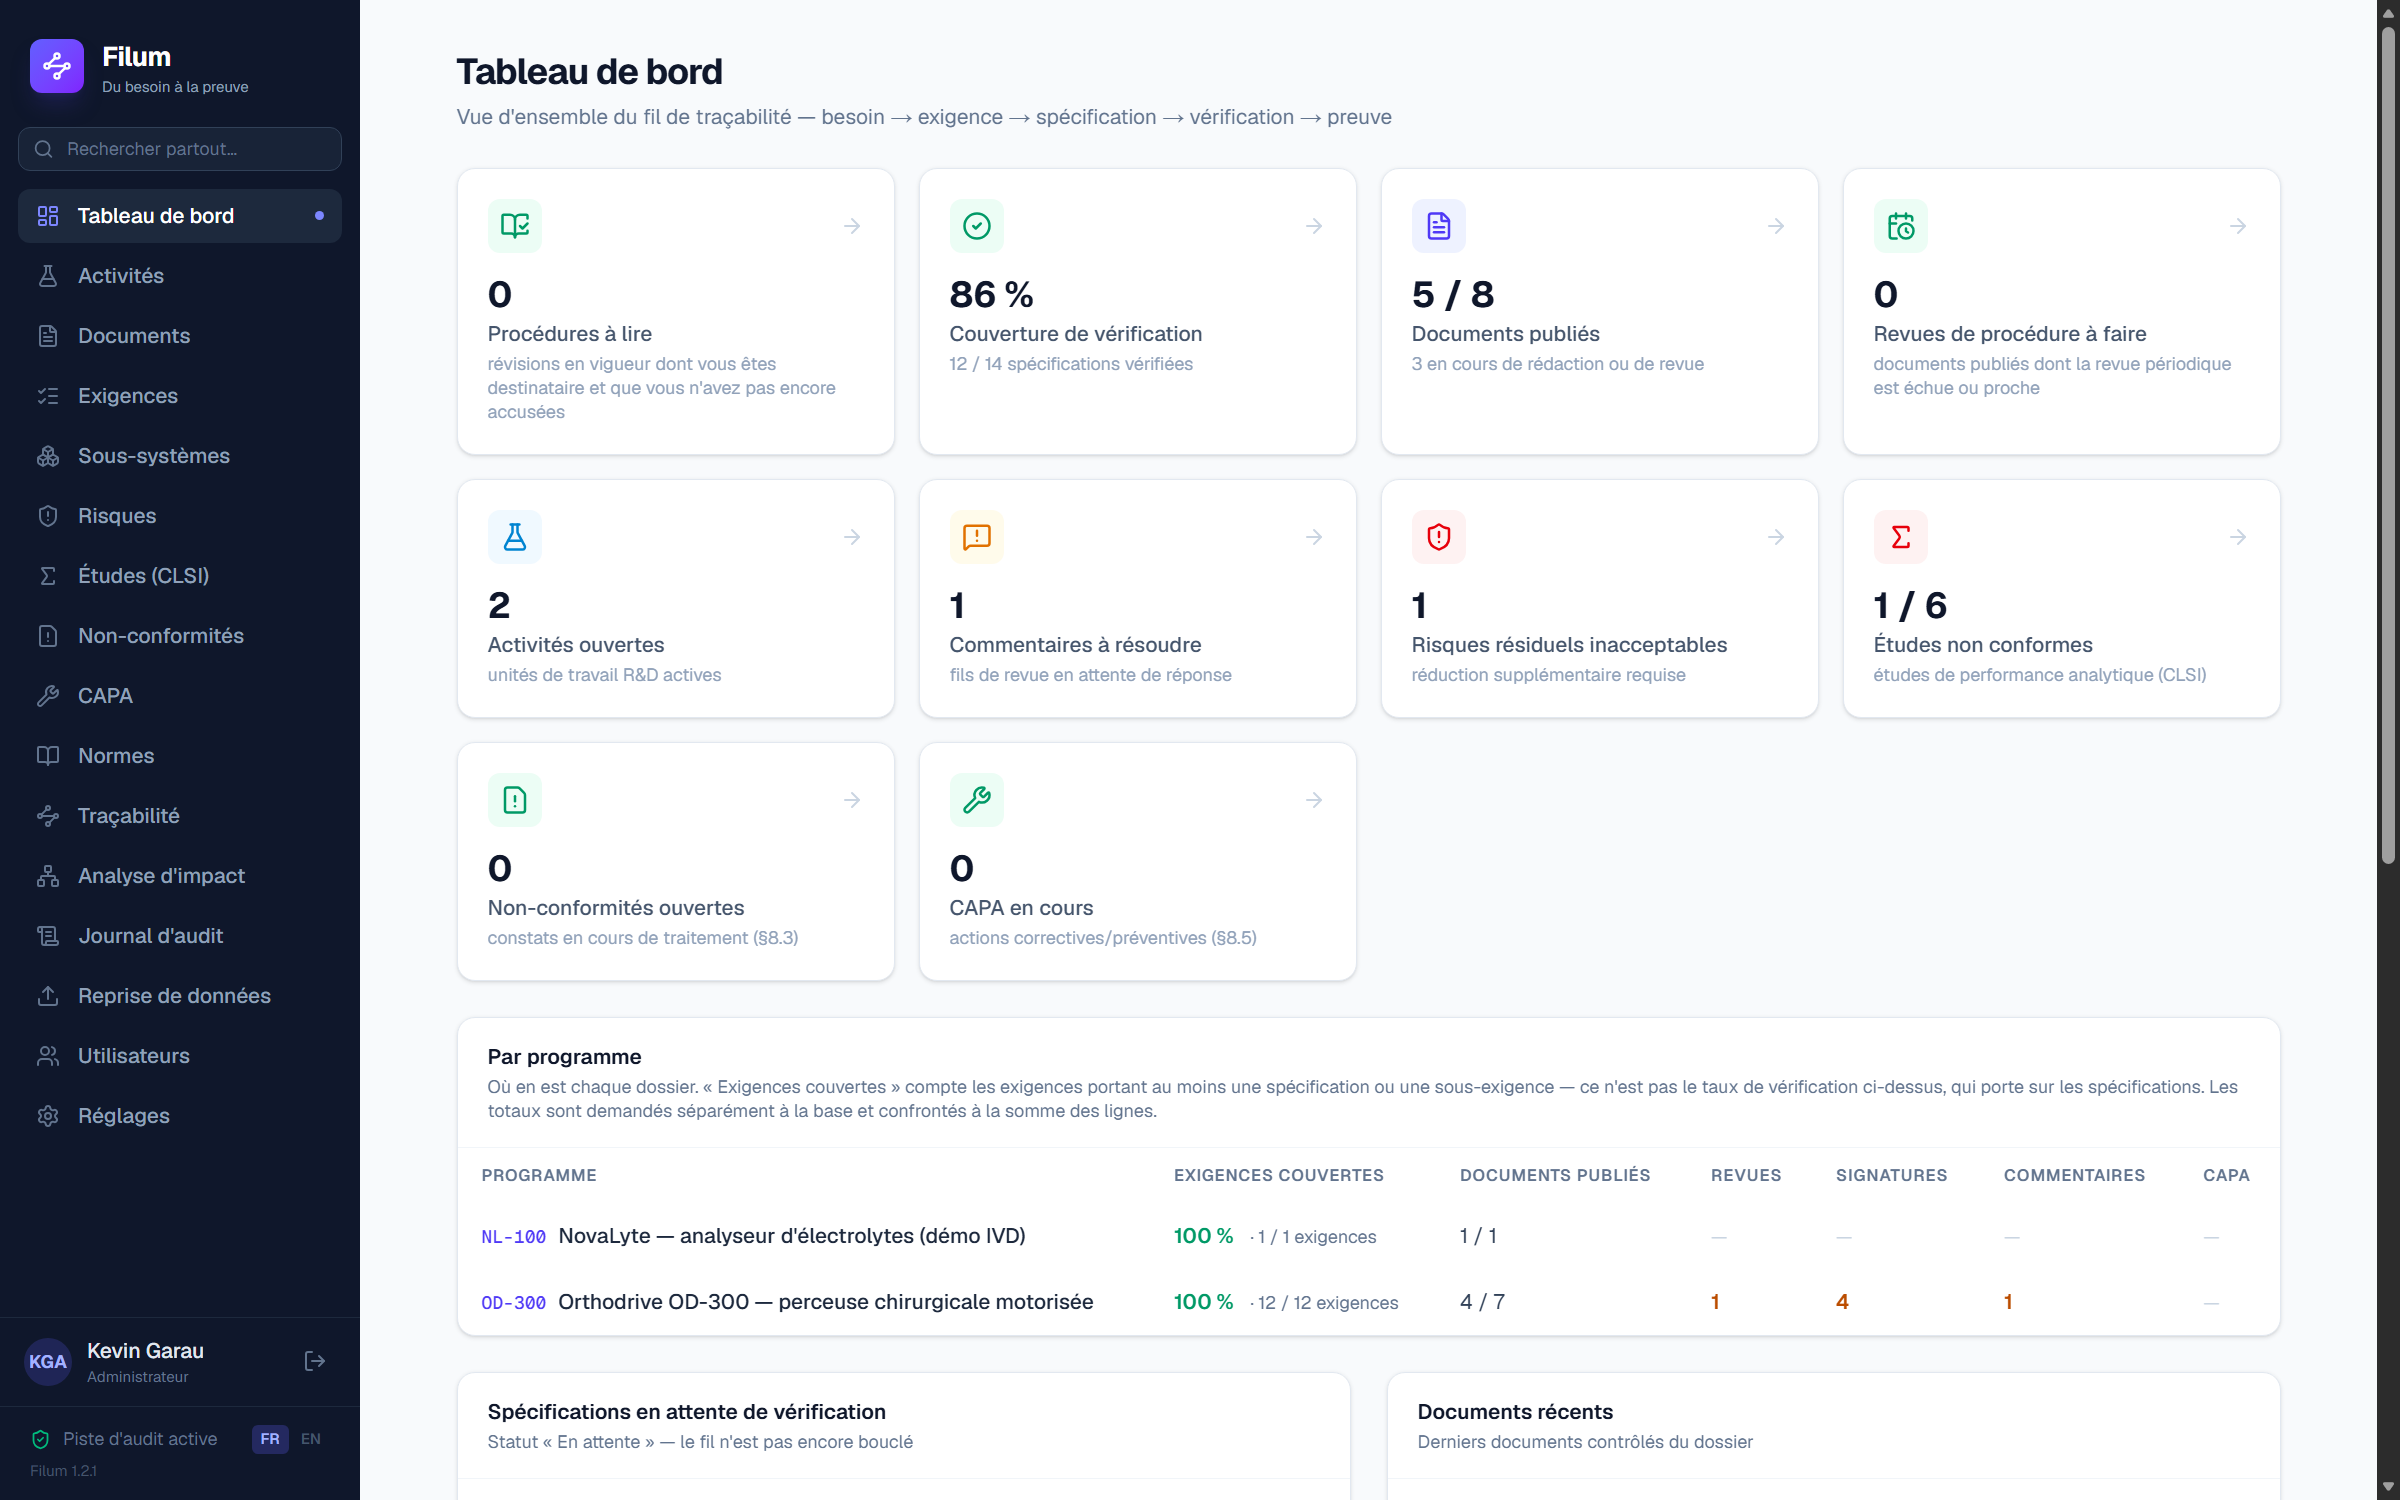The width and height of the screenshot is (2400, 1500).
Task: Open Non-conformités in sidebar
Action: (x=180, y=636)
